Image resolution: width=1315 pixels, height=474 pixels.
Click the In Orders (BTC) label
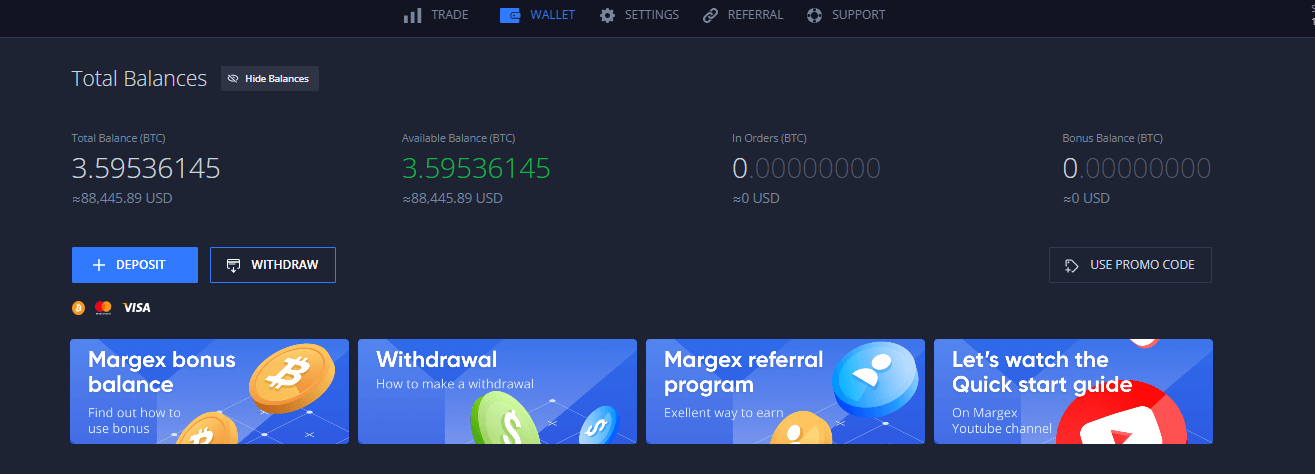(769, 138)
